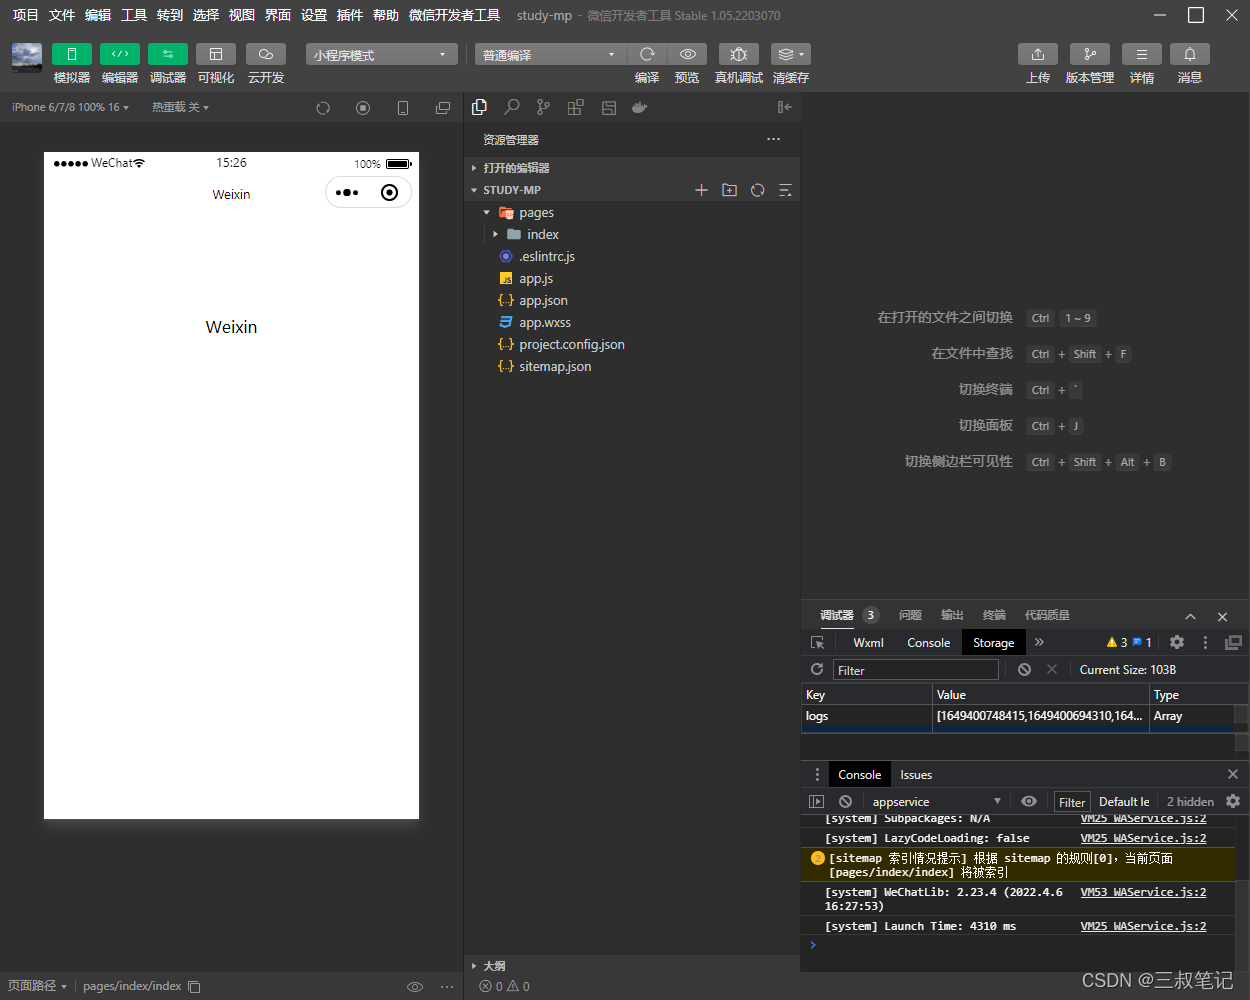Open the 编辑 menu
Image resolution: width=1250 pixels, height=1000 pixels.
click(x=98, y=15)
